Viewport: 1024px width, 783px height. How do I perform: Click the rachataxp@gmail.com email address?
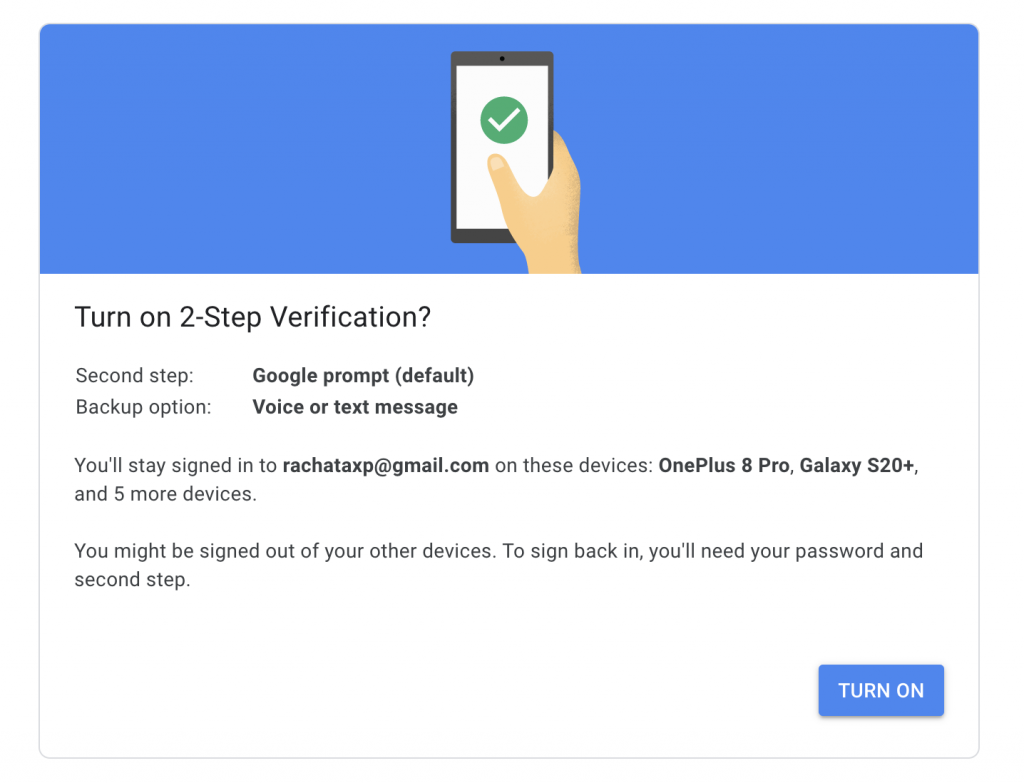[386, 466]
